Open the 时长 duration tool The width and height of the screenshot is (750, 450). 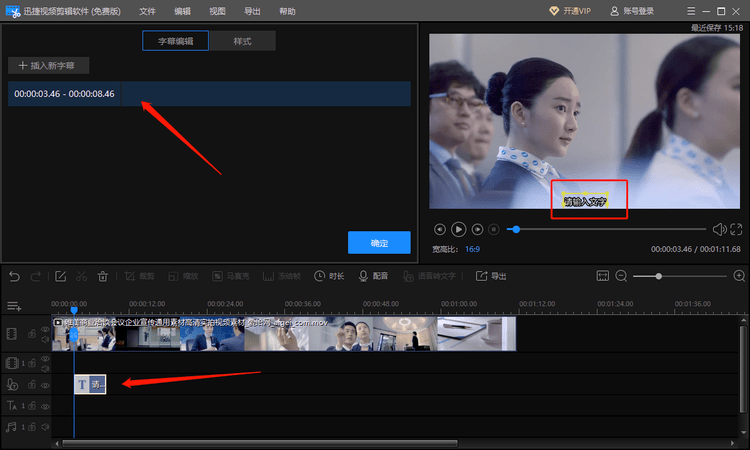pos(329,276)
